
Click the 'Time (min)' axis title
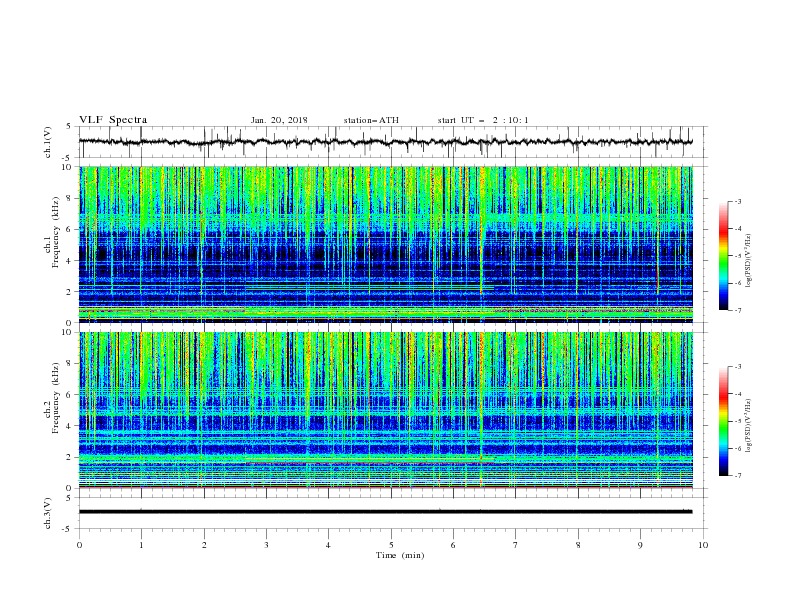(400, 555)
